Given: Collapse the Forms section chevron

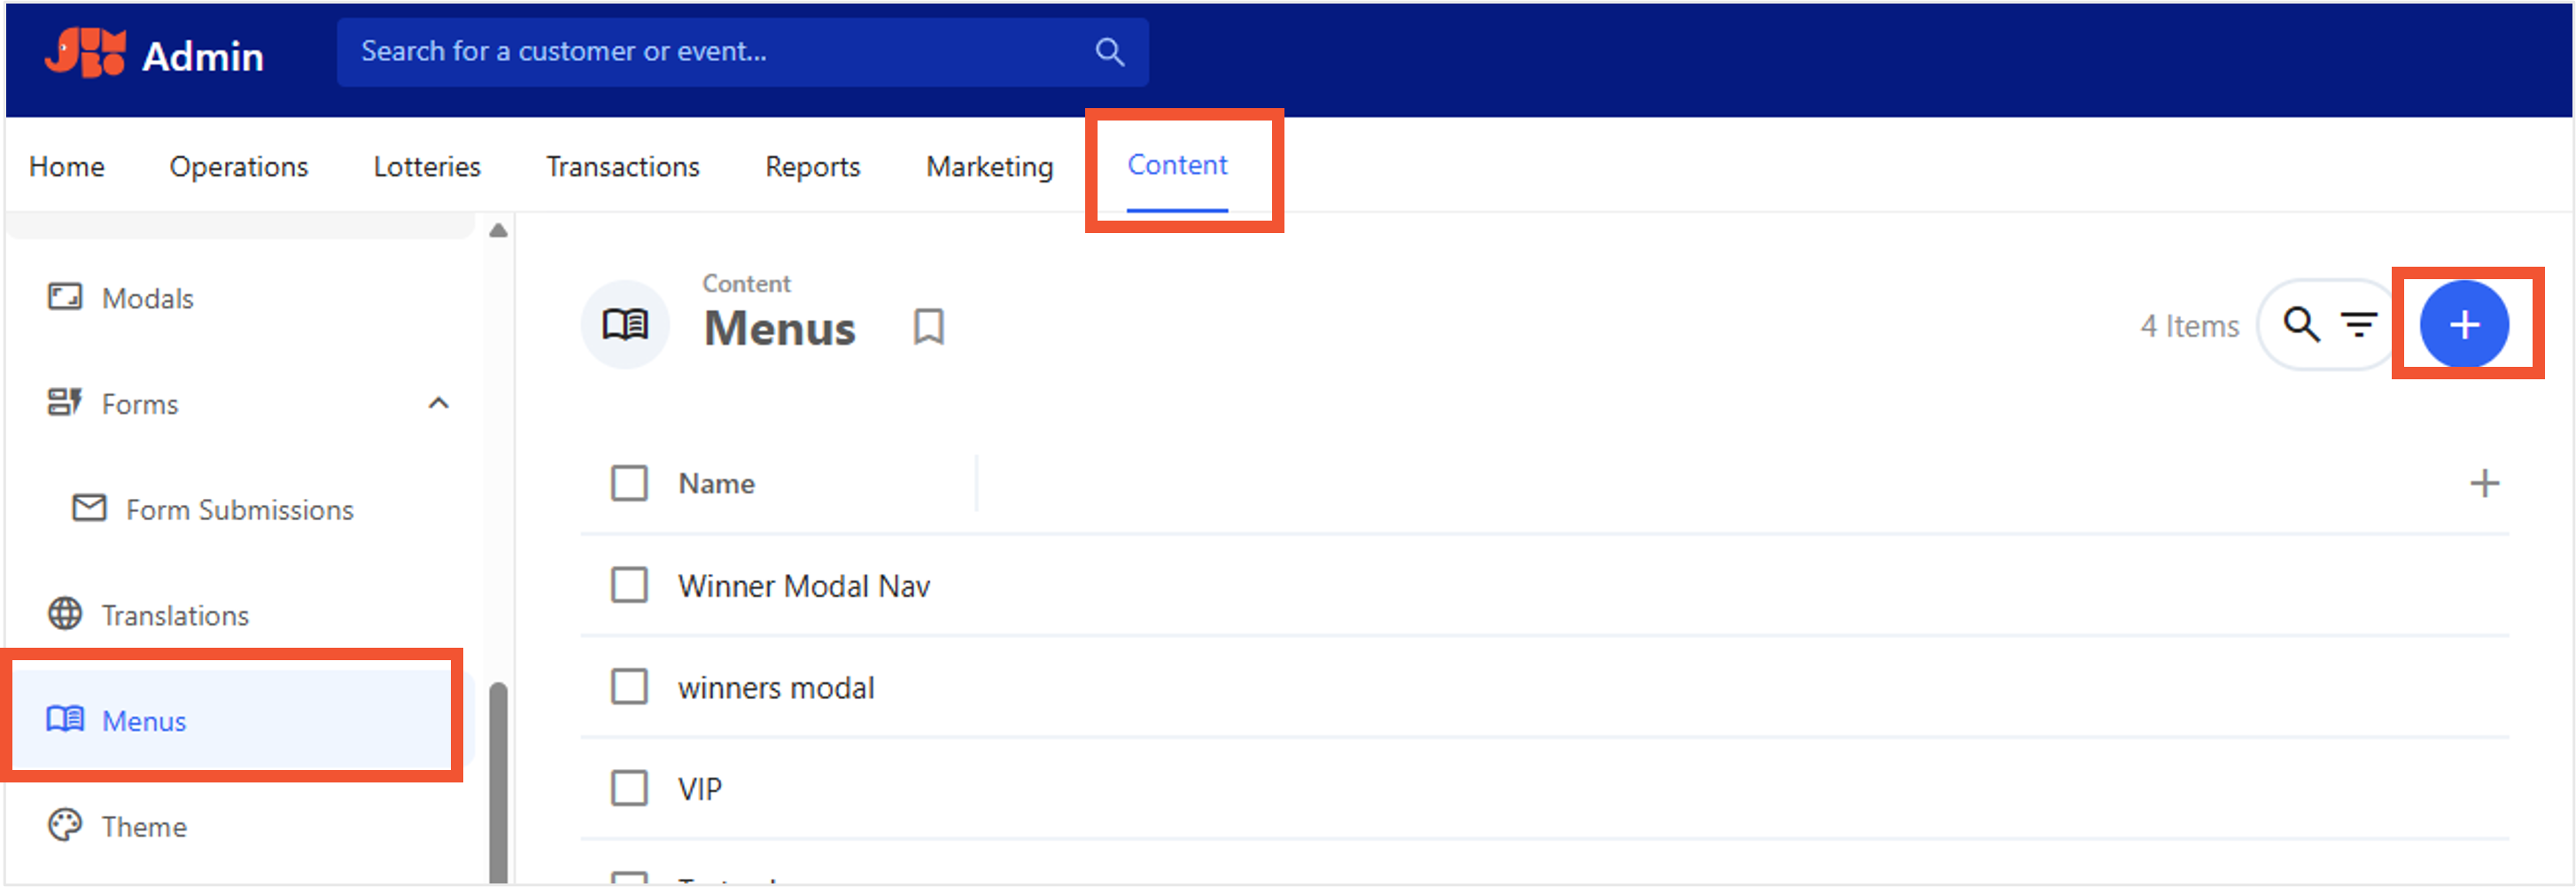Looking at the screenshot, I should pyautogui.click(x=438, y=403).
